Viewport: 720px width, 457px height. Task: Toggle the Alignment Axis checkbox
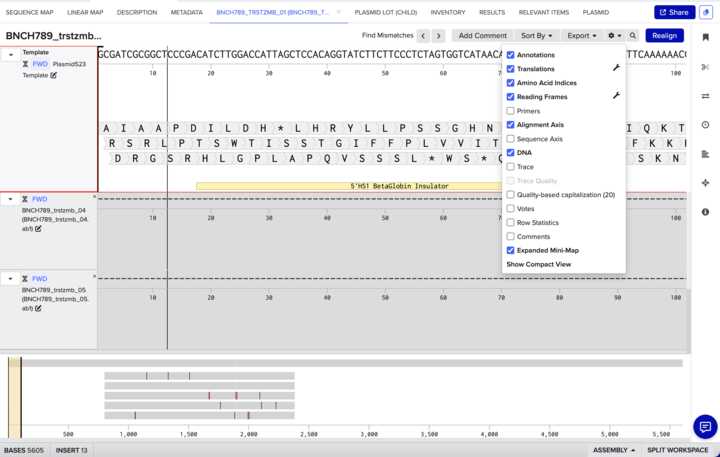510,124
